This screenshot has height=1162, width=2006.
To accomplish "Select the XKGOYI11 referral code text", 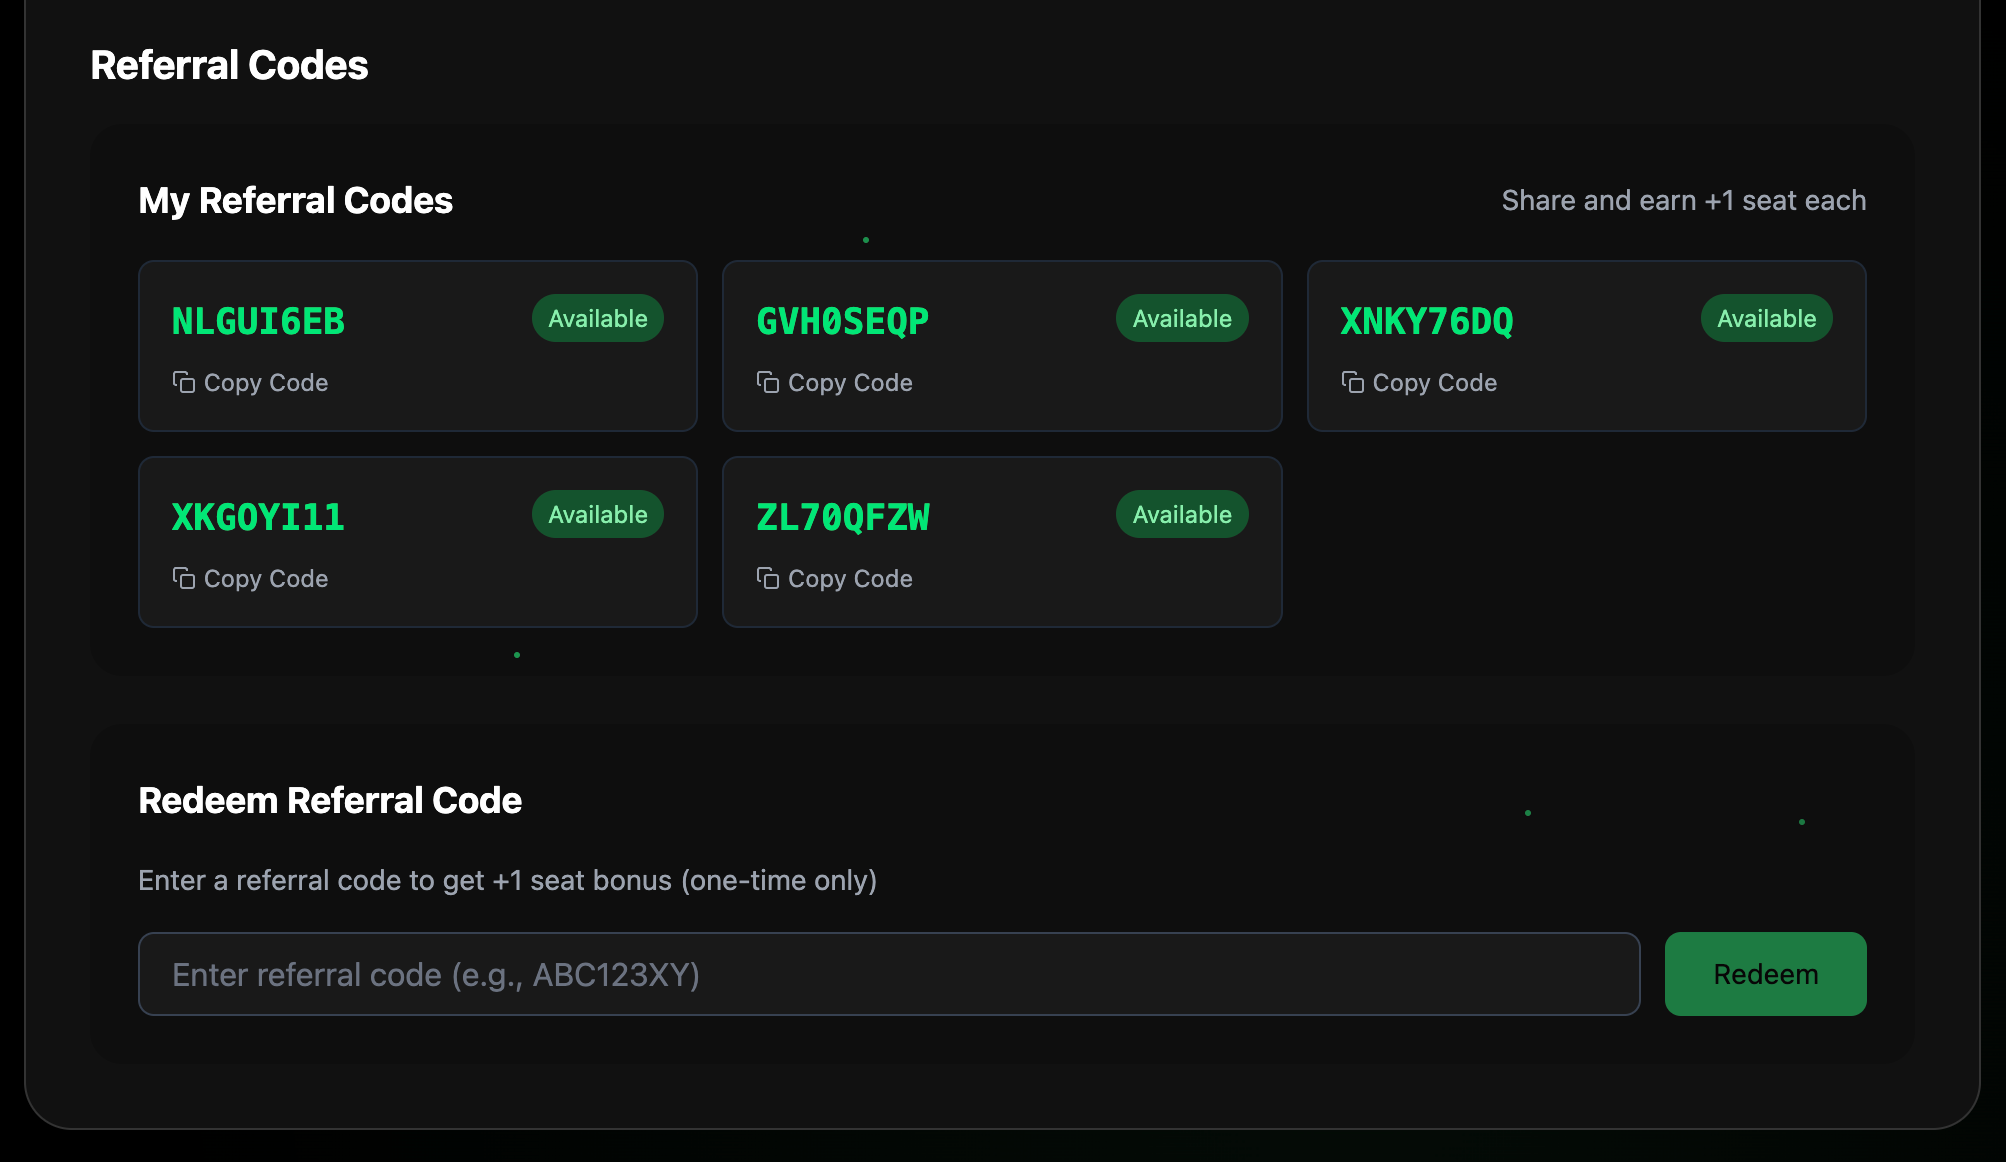I will (x=258, y=517).
